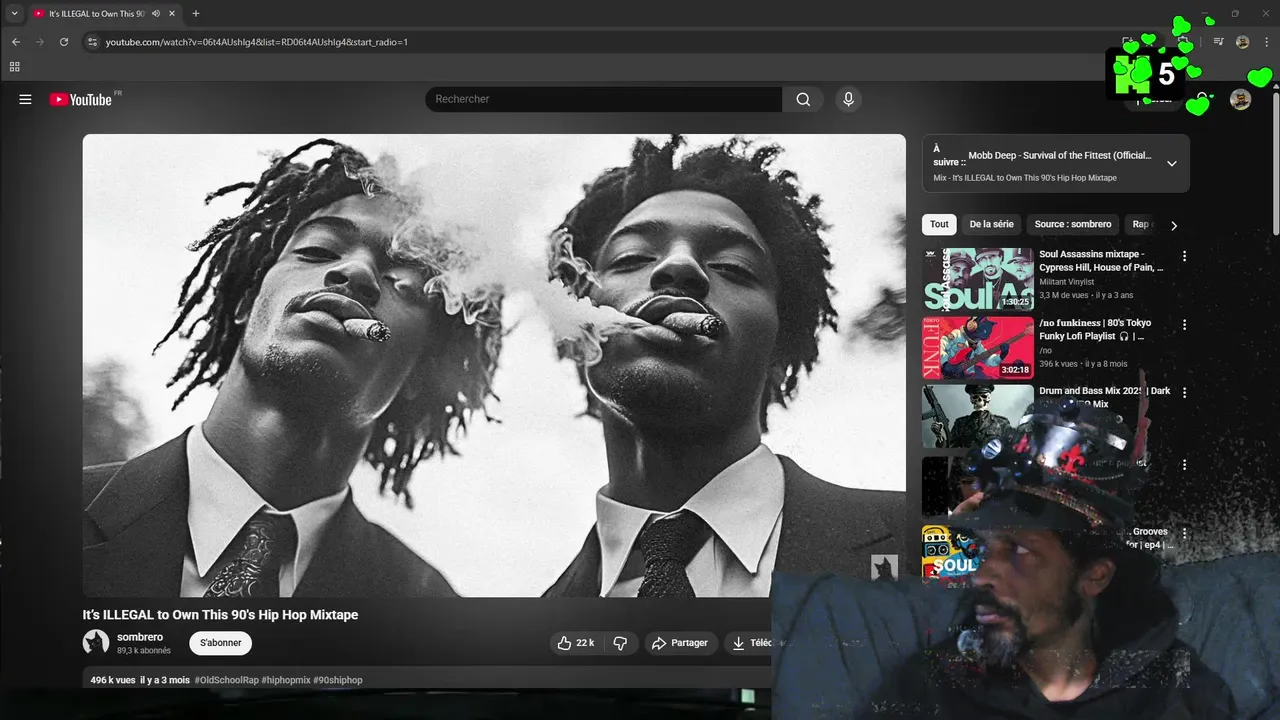Image resolution: width=1280 pixels, height=720 pixels.
Task: Click the main video player image
Action: pyautogui.click(x=494, y=366)
